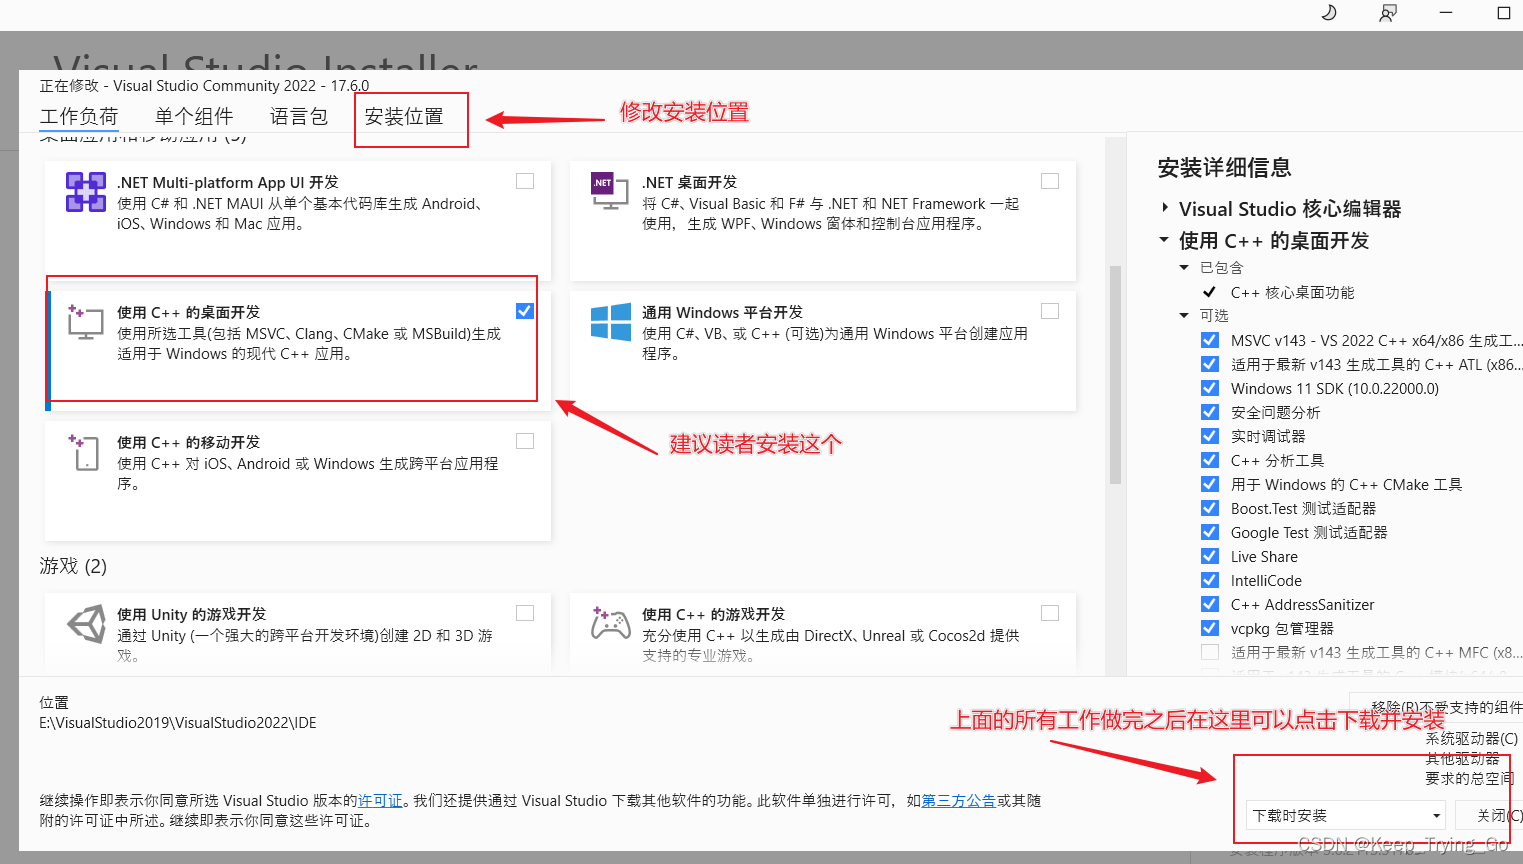
Task: Click the C++ mobile development icon
Action: tap(85, 452)
